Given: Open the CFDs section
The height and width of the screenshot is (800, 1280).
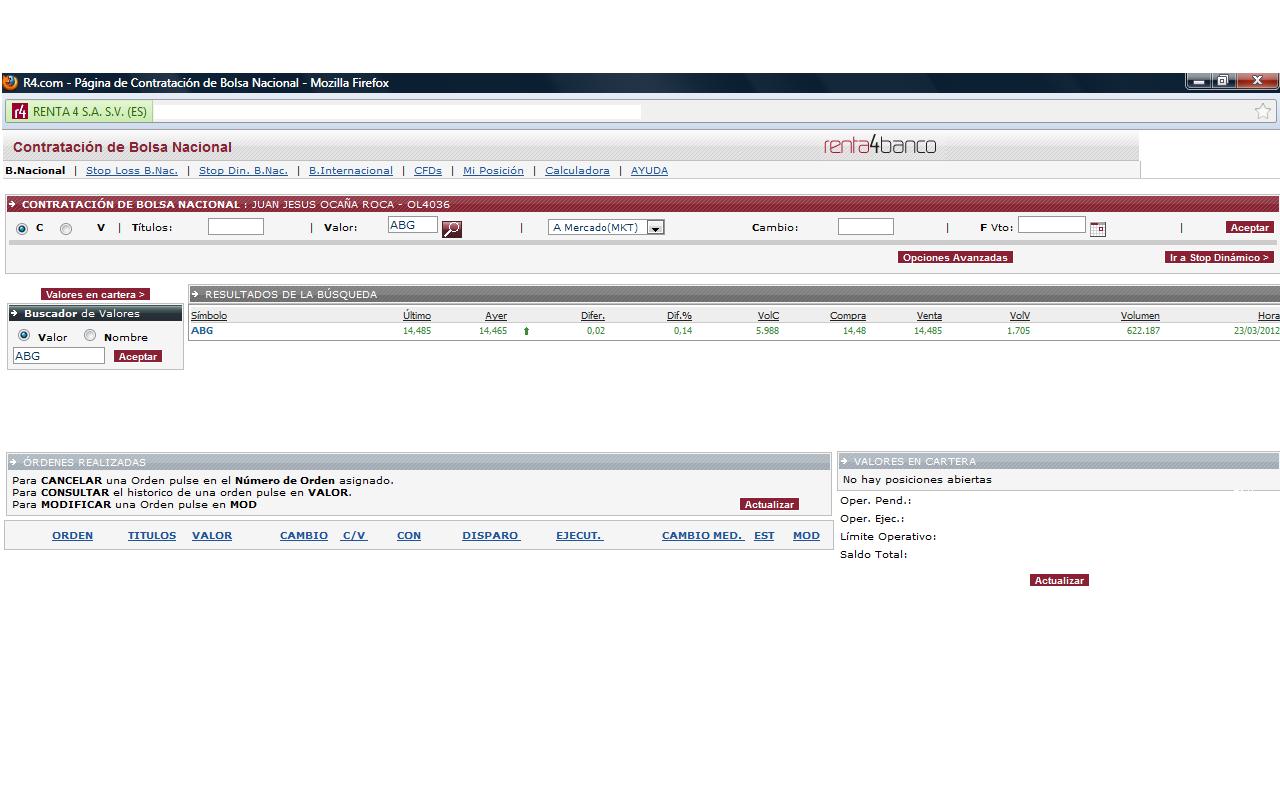Looking at the screenshot, I should click(x=428, y=171).
